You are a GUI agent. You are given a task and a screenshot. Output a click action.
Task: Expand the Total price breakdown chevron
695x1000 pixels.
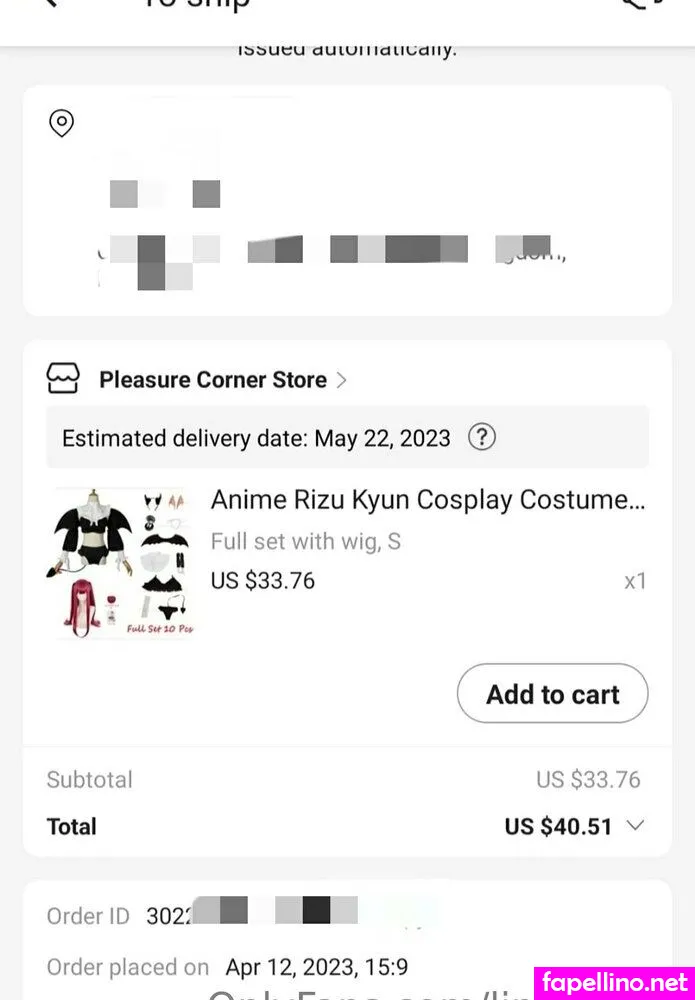point(635,826)
